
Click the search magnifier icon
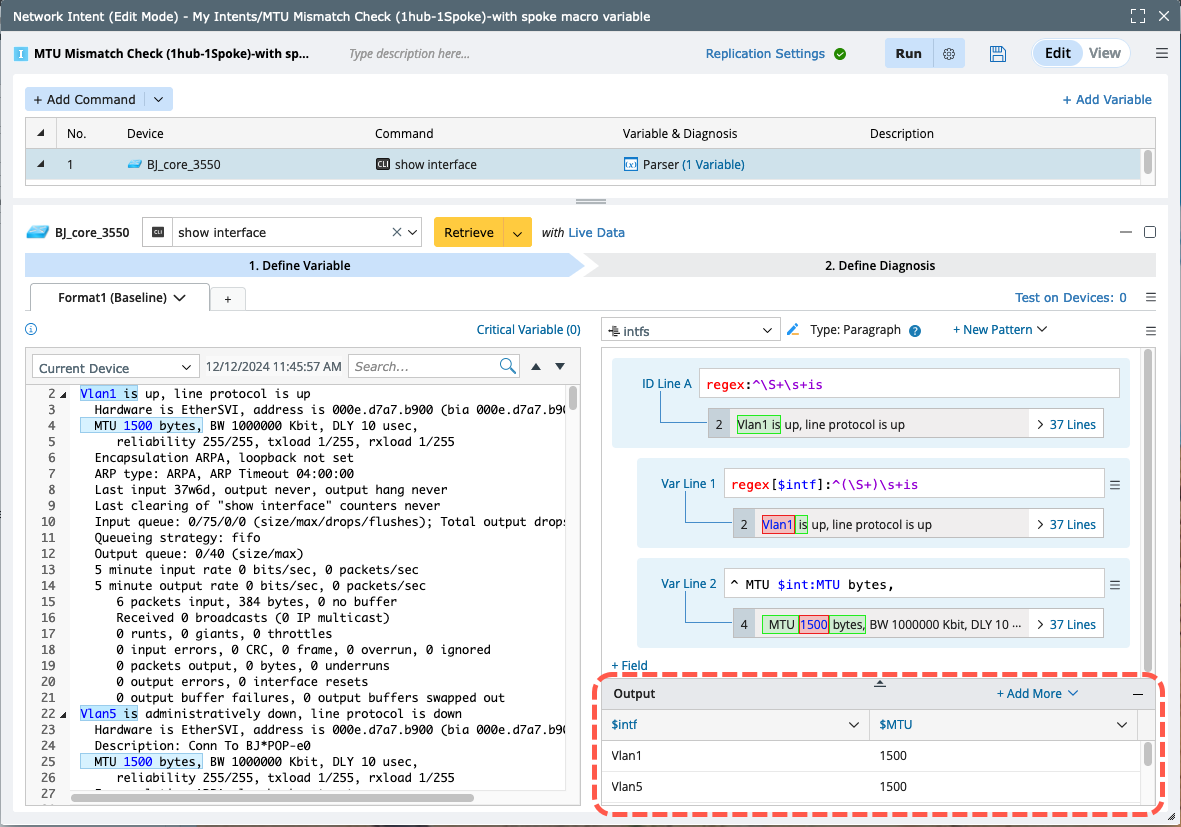pos(508,367)
